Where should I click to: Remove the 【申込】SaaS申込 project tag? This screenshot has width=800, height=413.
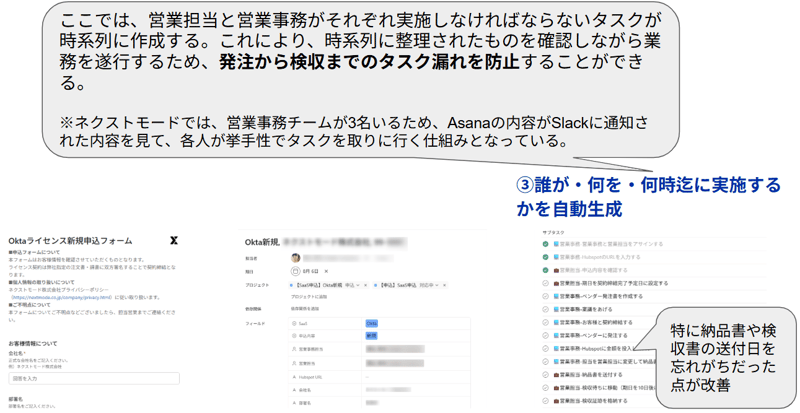click(445, 285)
